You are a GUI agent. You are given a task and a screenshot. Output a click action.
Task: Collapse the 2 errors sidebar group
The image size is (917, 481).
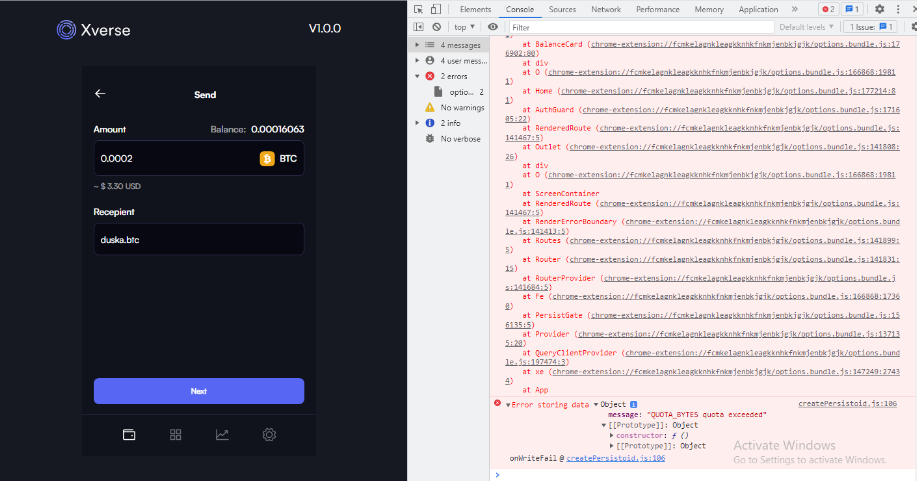click(417, 76)
